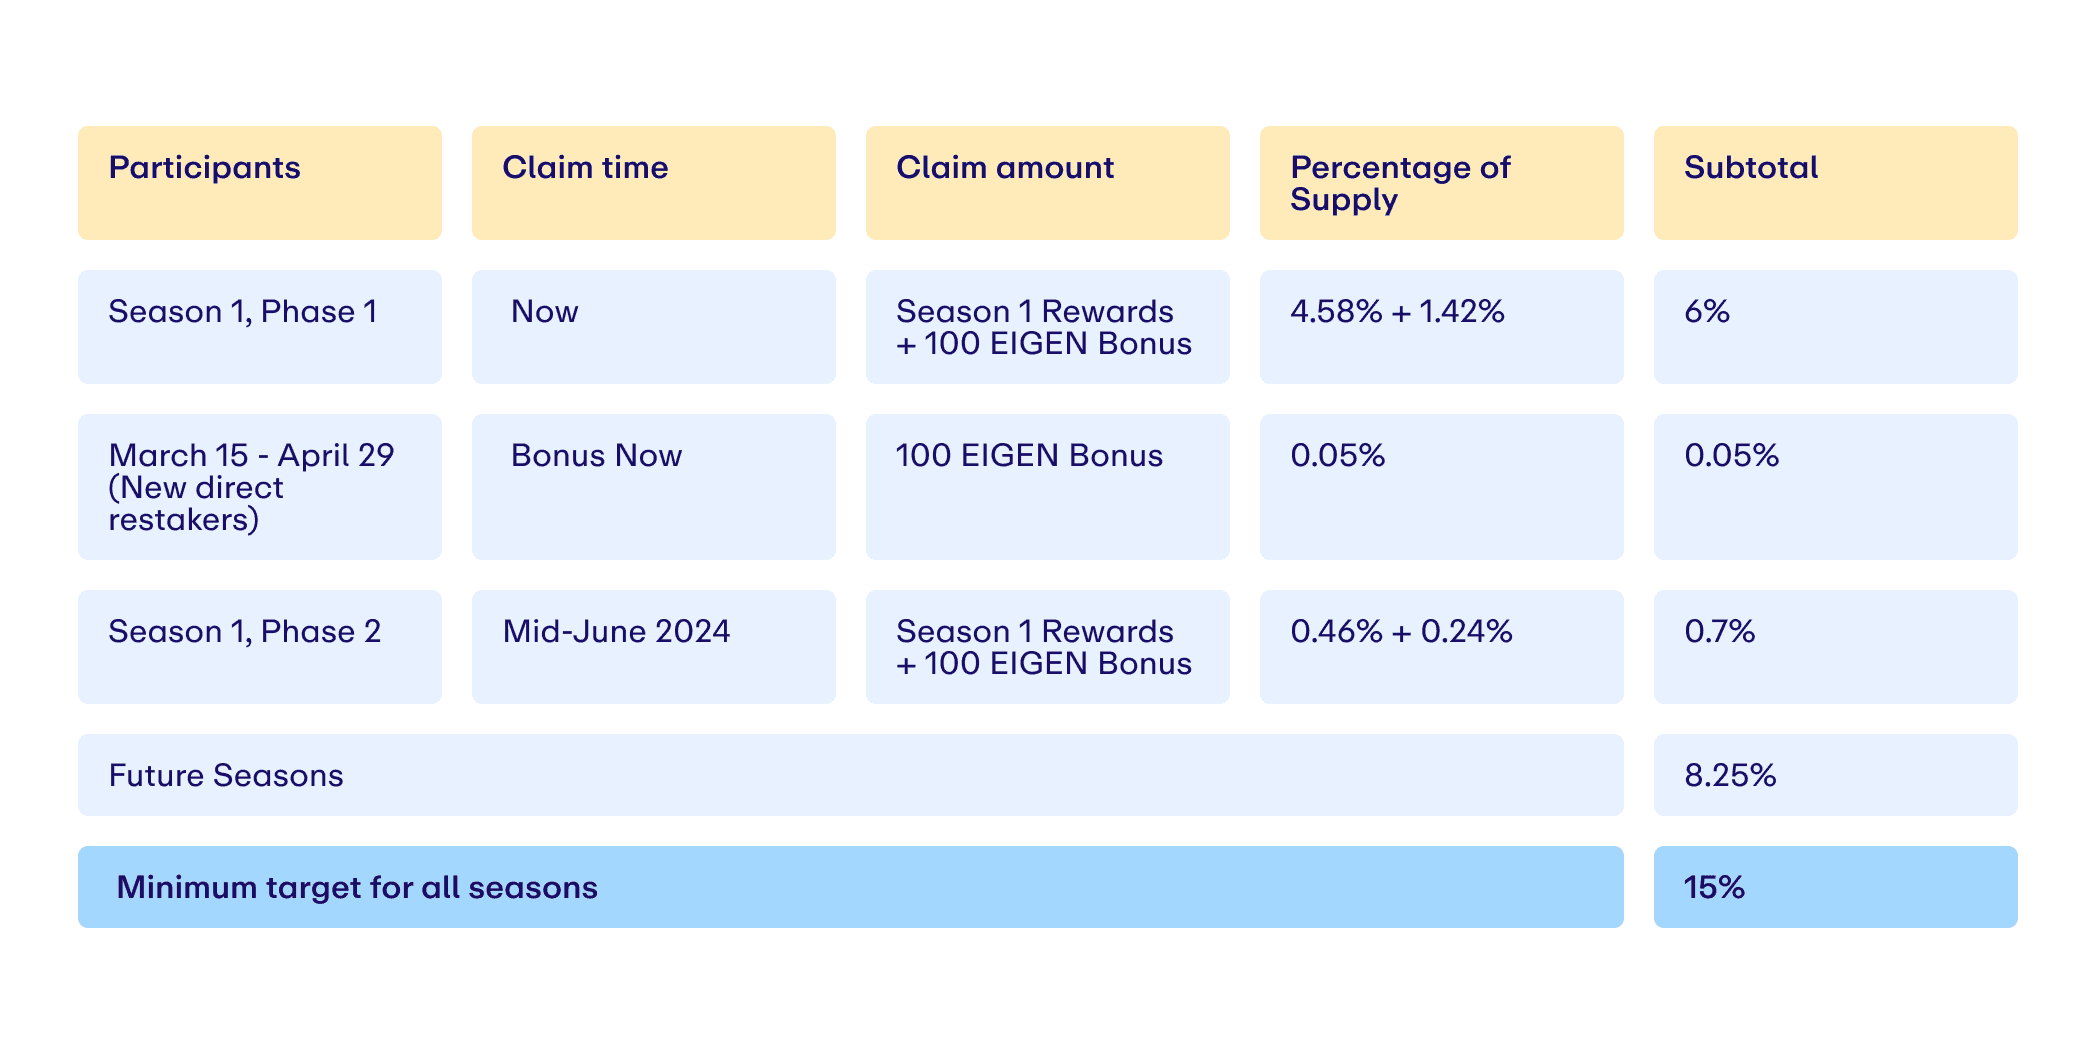Screen dimensions: 2096x1054
Task: Select the Mid-June 2024 cell
Action: tap(653, 646)
